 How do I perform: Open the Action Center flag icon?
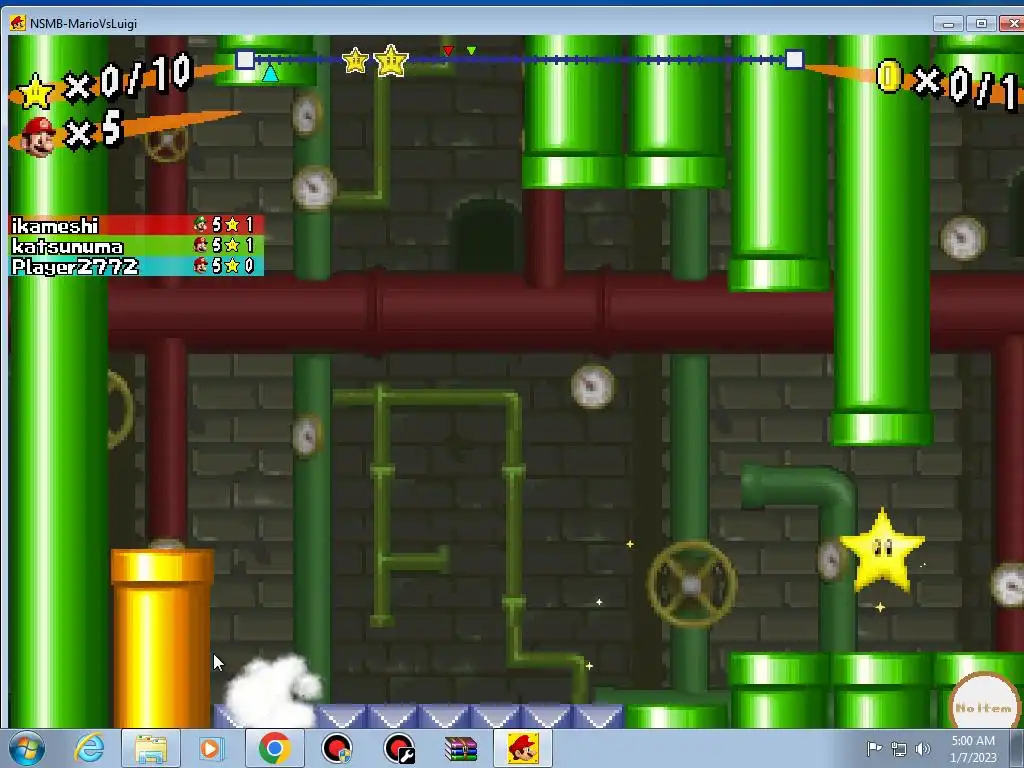[874, 748]
